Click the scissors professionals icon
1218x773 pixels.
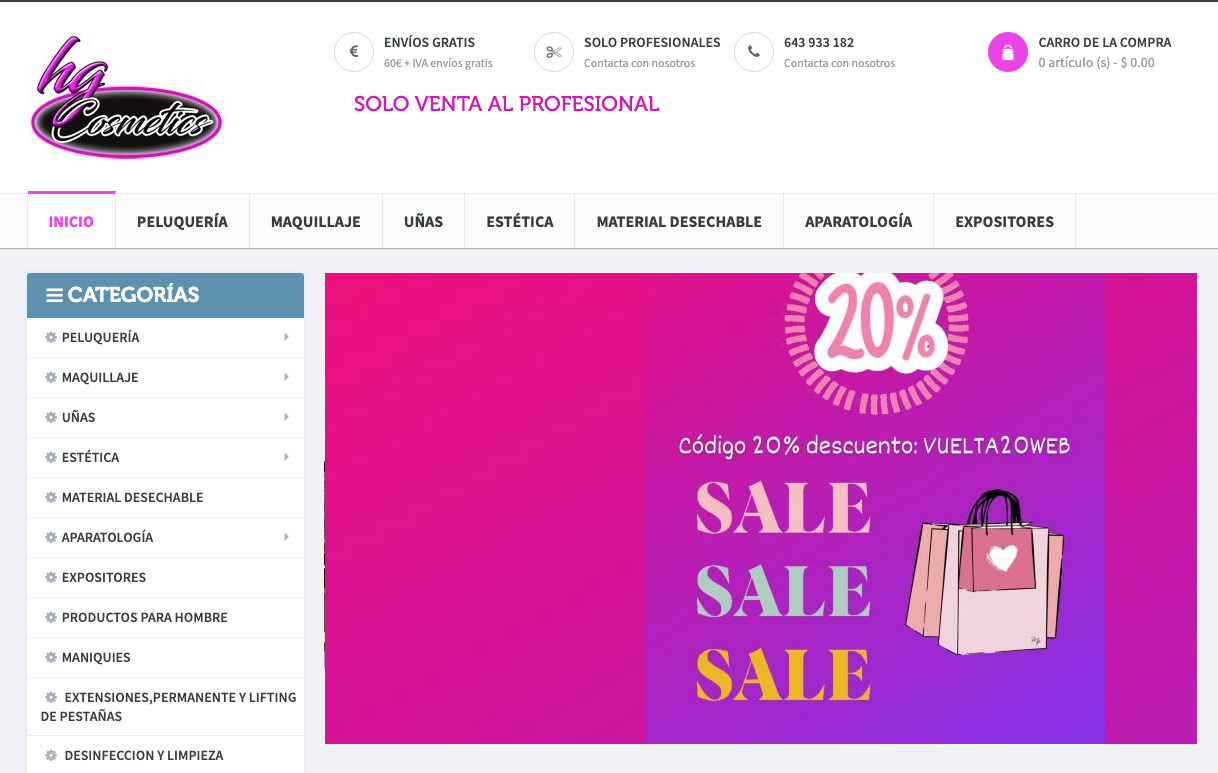point(554,52)
